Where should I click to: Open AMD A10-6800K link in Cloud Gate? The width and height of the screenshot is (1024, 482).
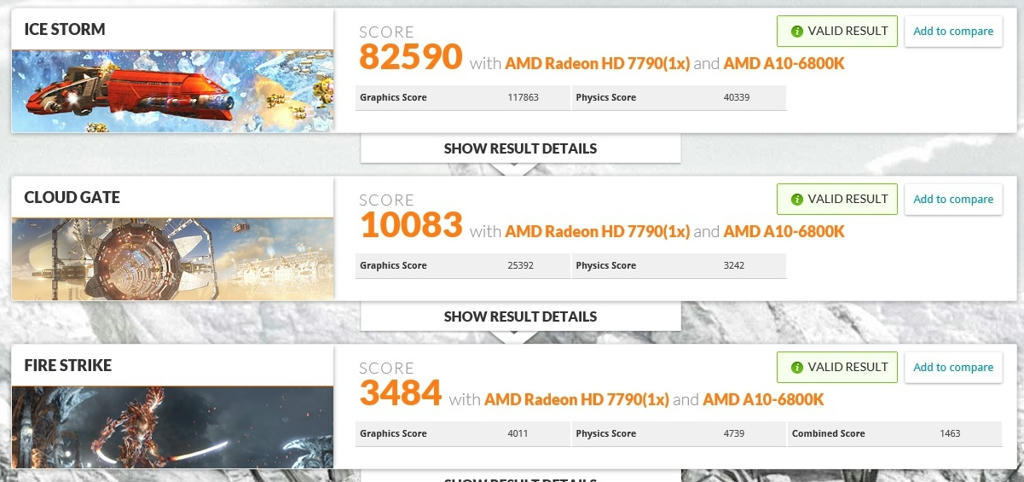[x=784, y=232]
